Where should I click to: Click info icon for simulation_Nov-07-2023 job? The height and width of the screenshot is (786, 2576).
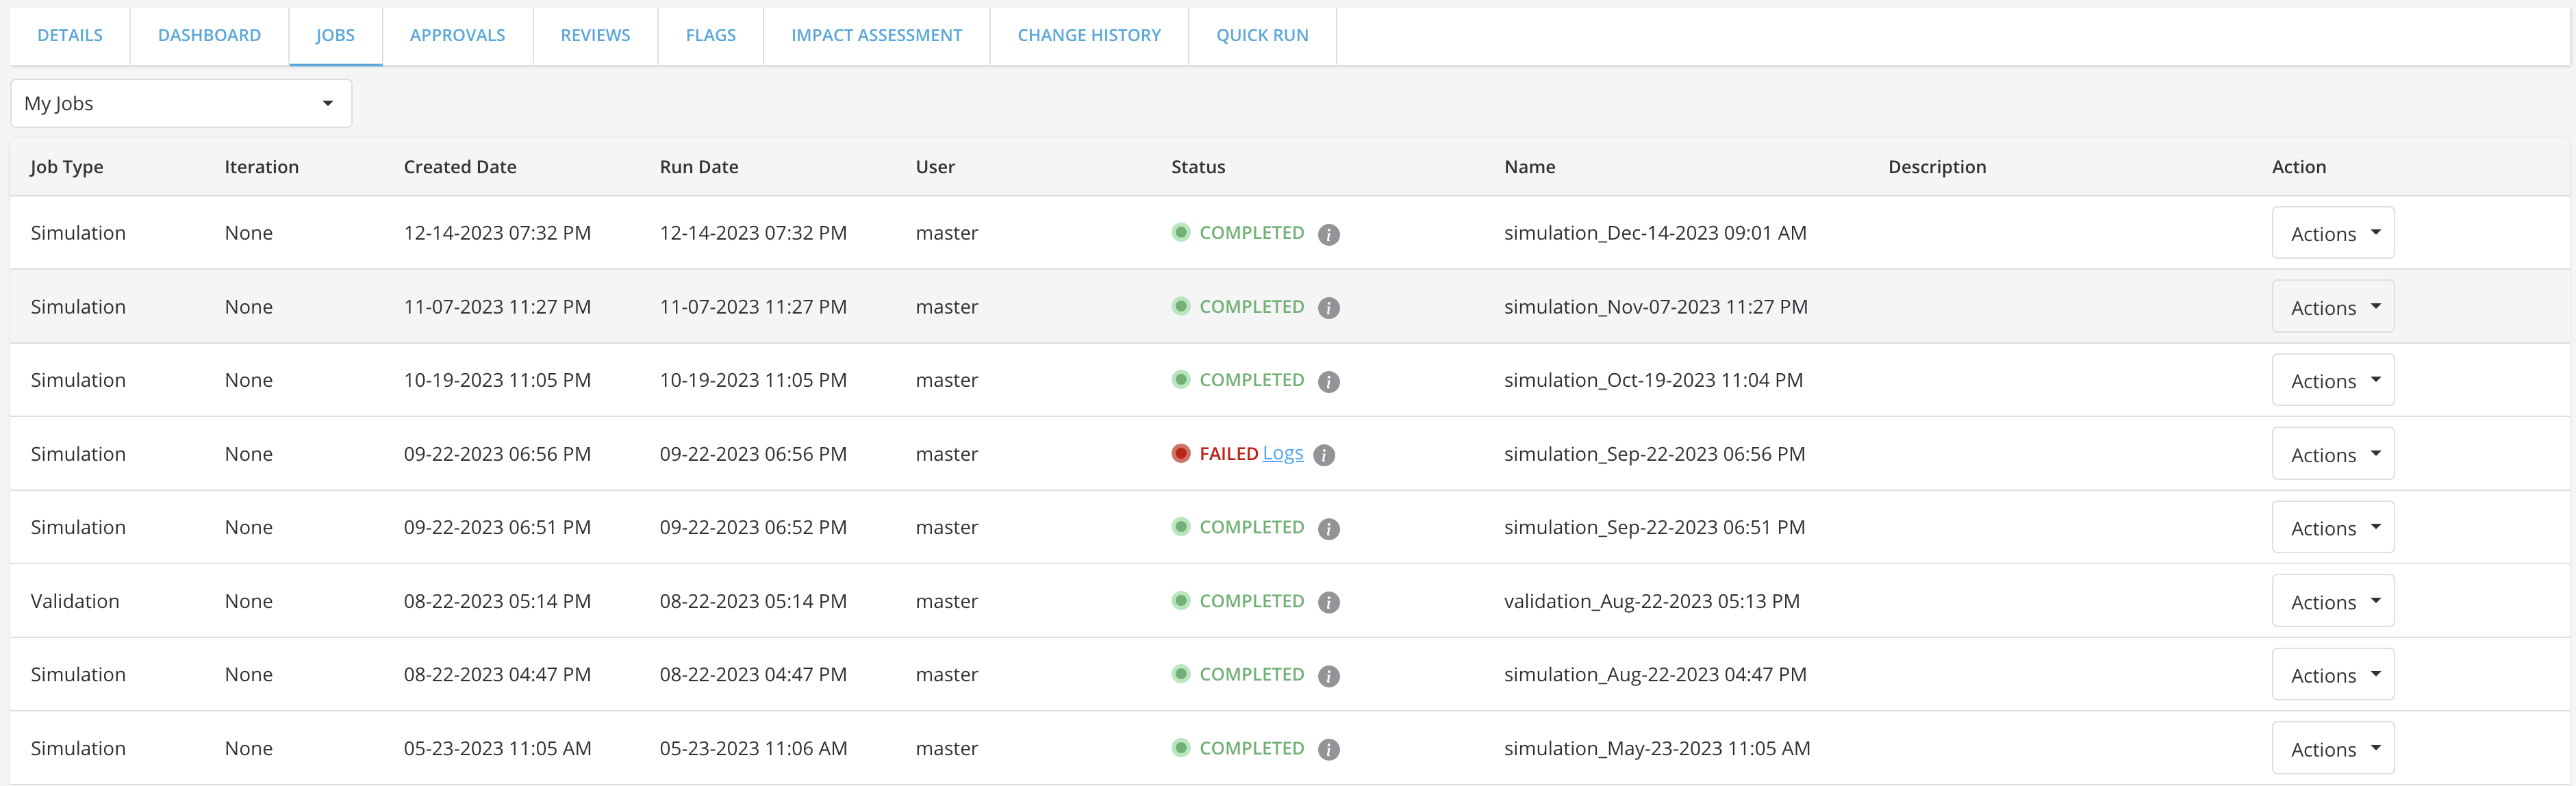(1328, 308)
